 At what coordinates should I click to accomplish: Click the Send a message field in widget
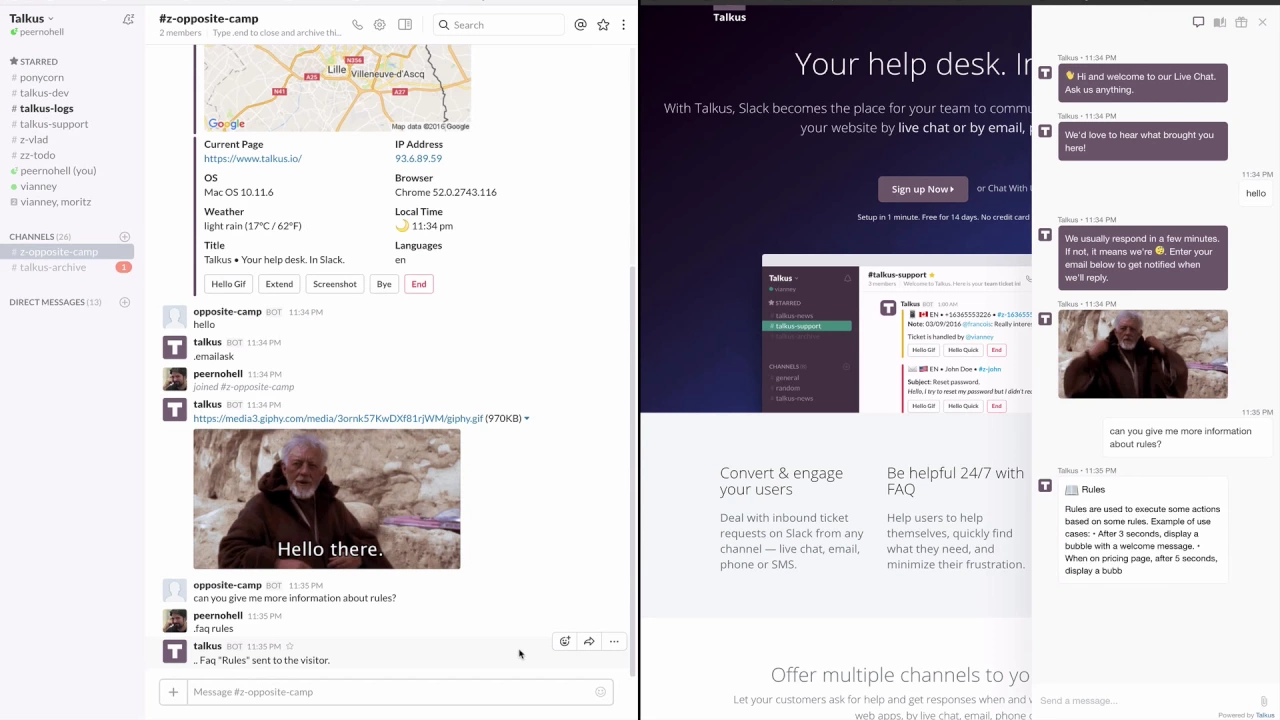(x=1145, y=700)
